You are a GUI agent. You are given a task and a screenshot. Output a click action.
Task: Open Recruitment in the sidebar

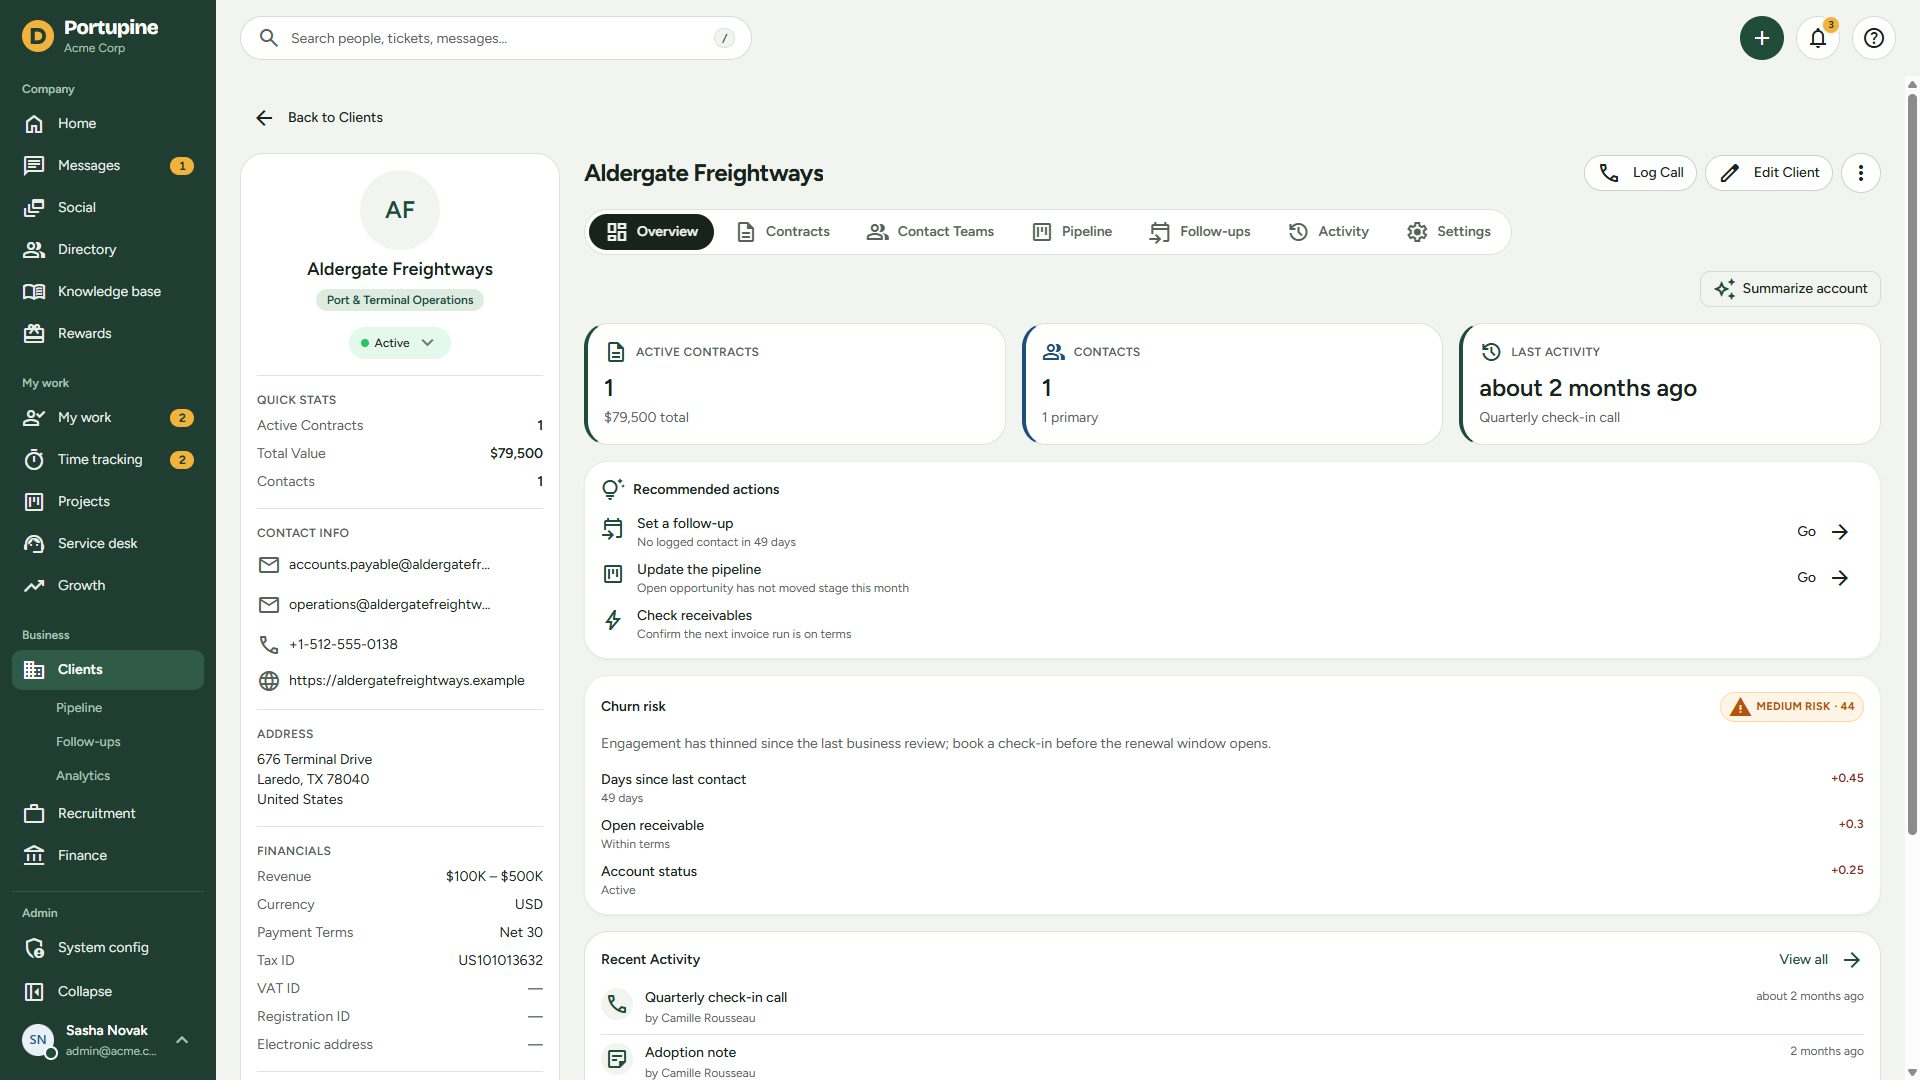(108, 814)
